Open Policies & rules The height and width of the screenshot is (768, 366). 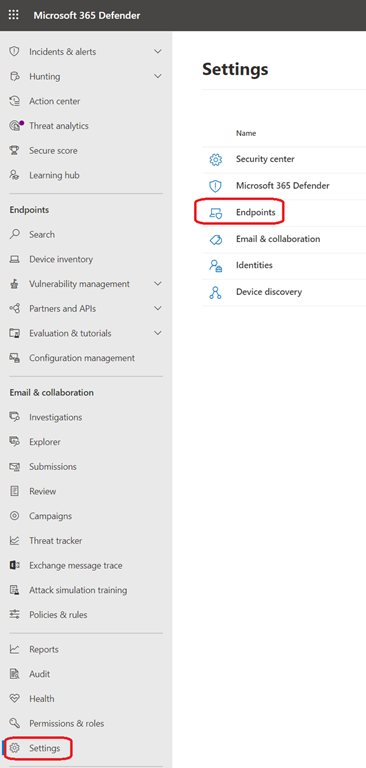58,615
